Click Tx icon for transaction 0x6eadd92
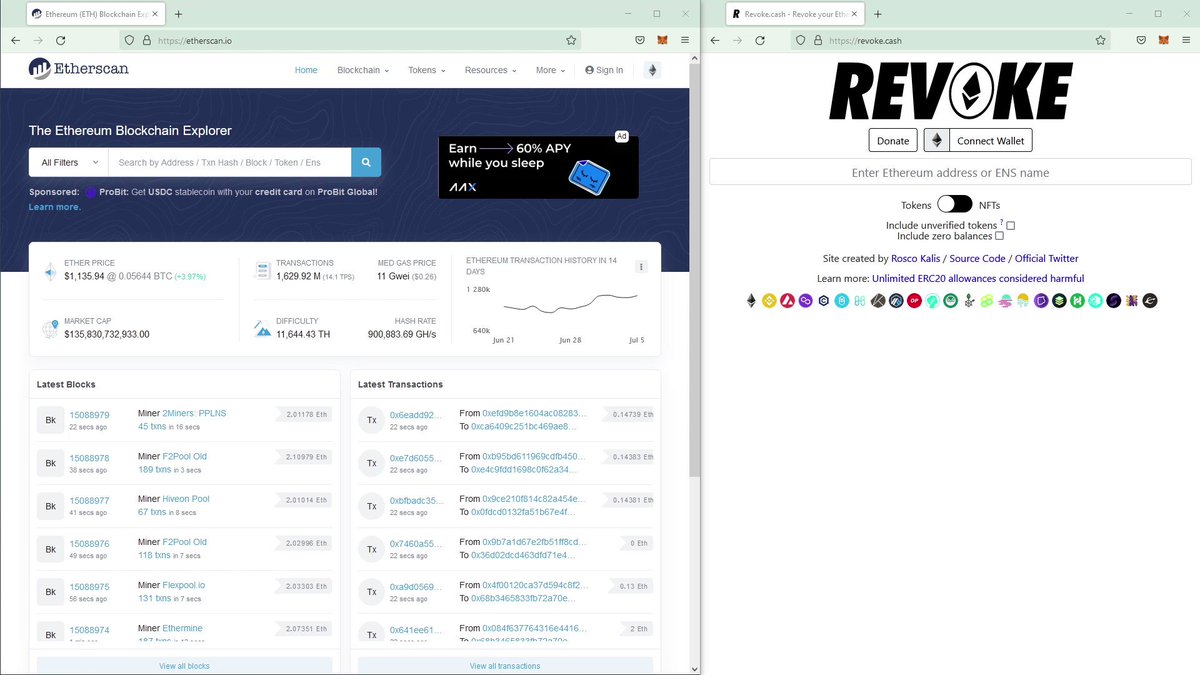Screen dimensions: 1200x675 click(372, 420)
